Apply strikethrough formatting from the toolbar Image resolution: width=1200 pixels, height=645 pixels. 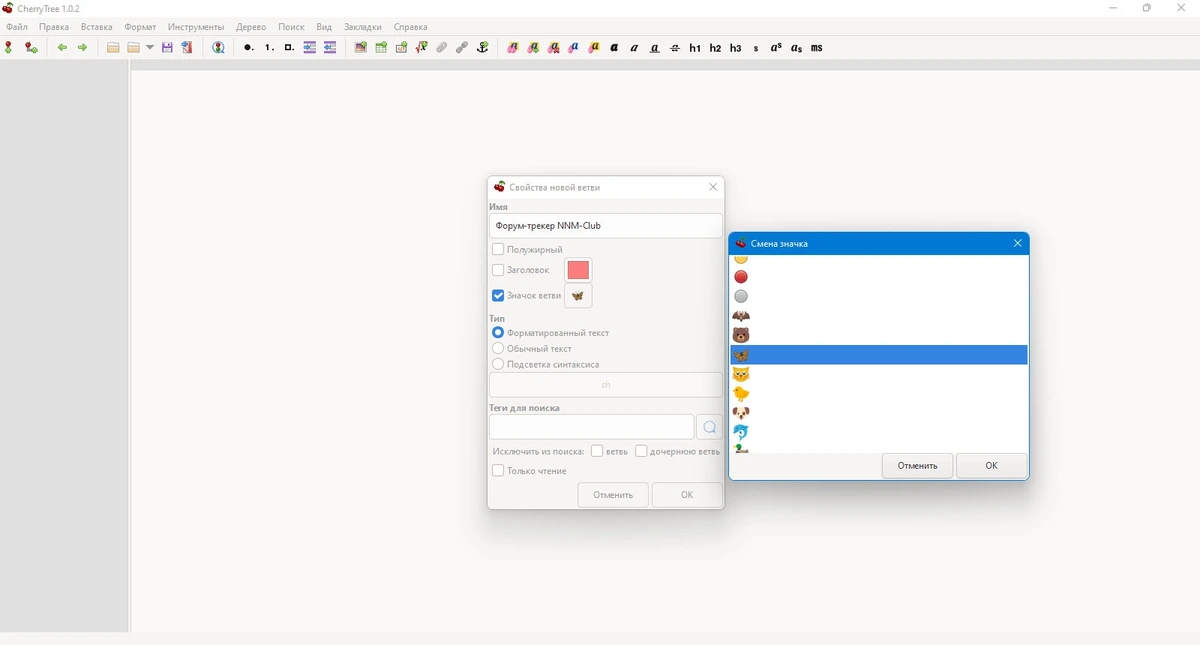(675, 48)
